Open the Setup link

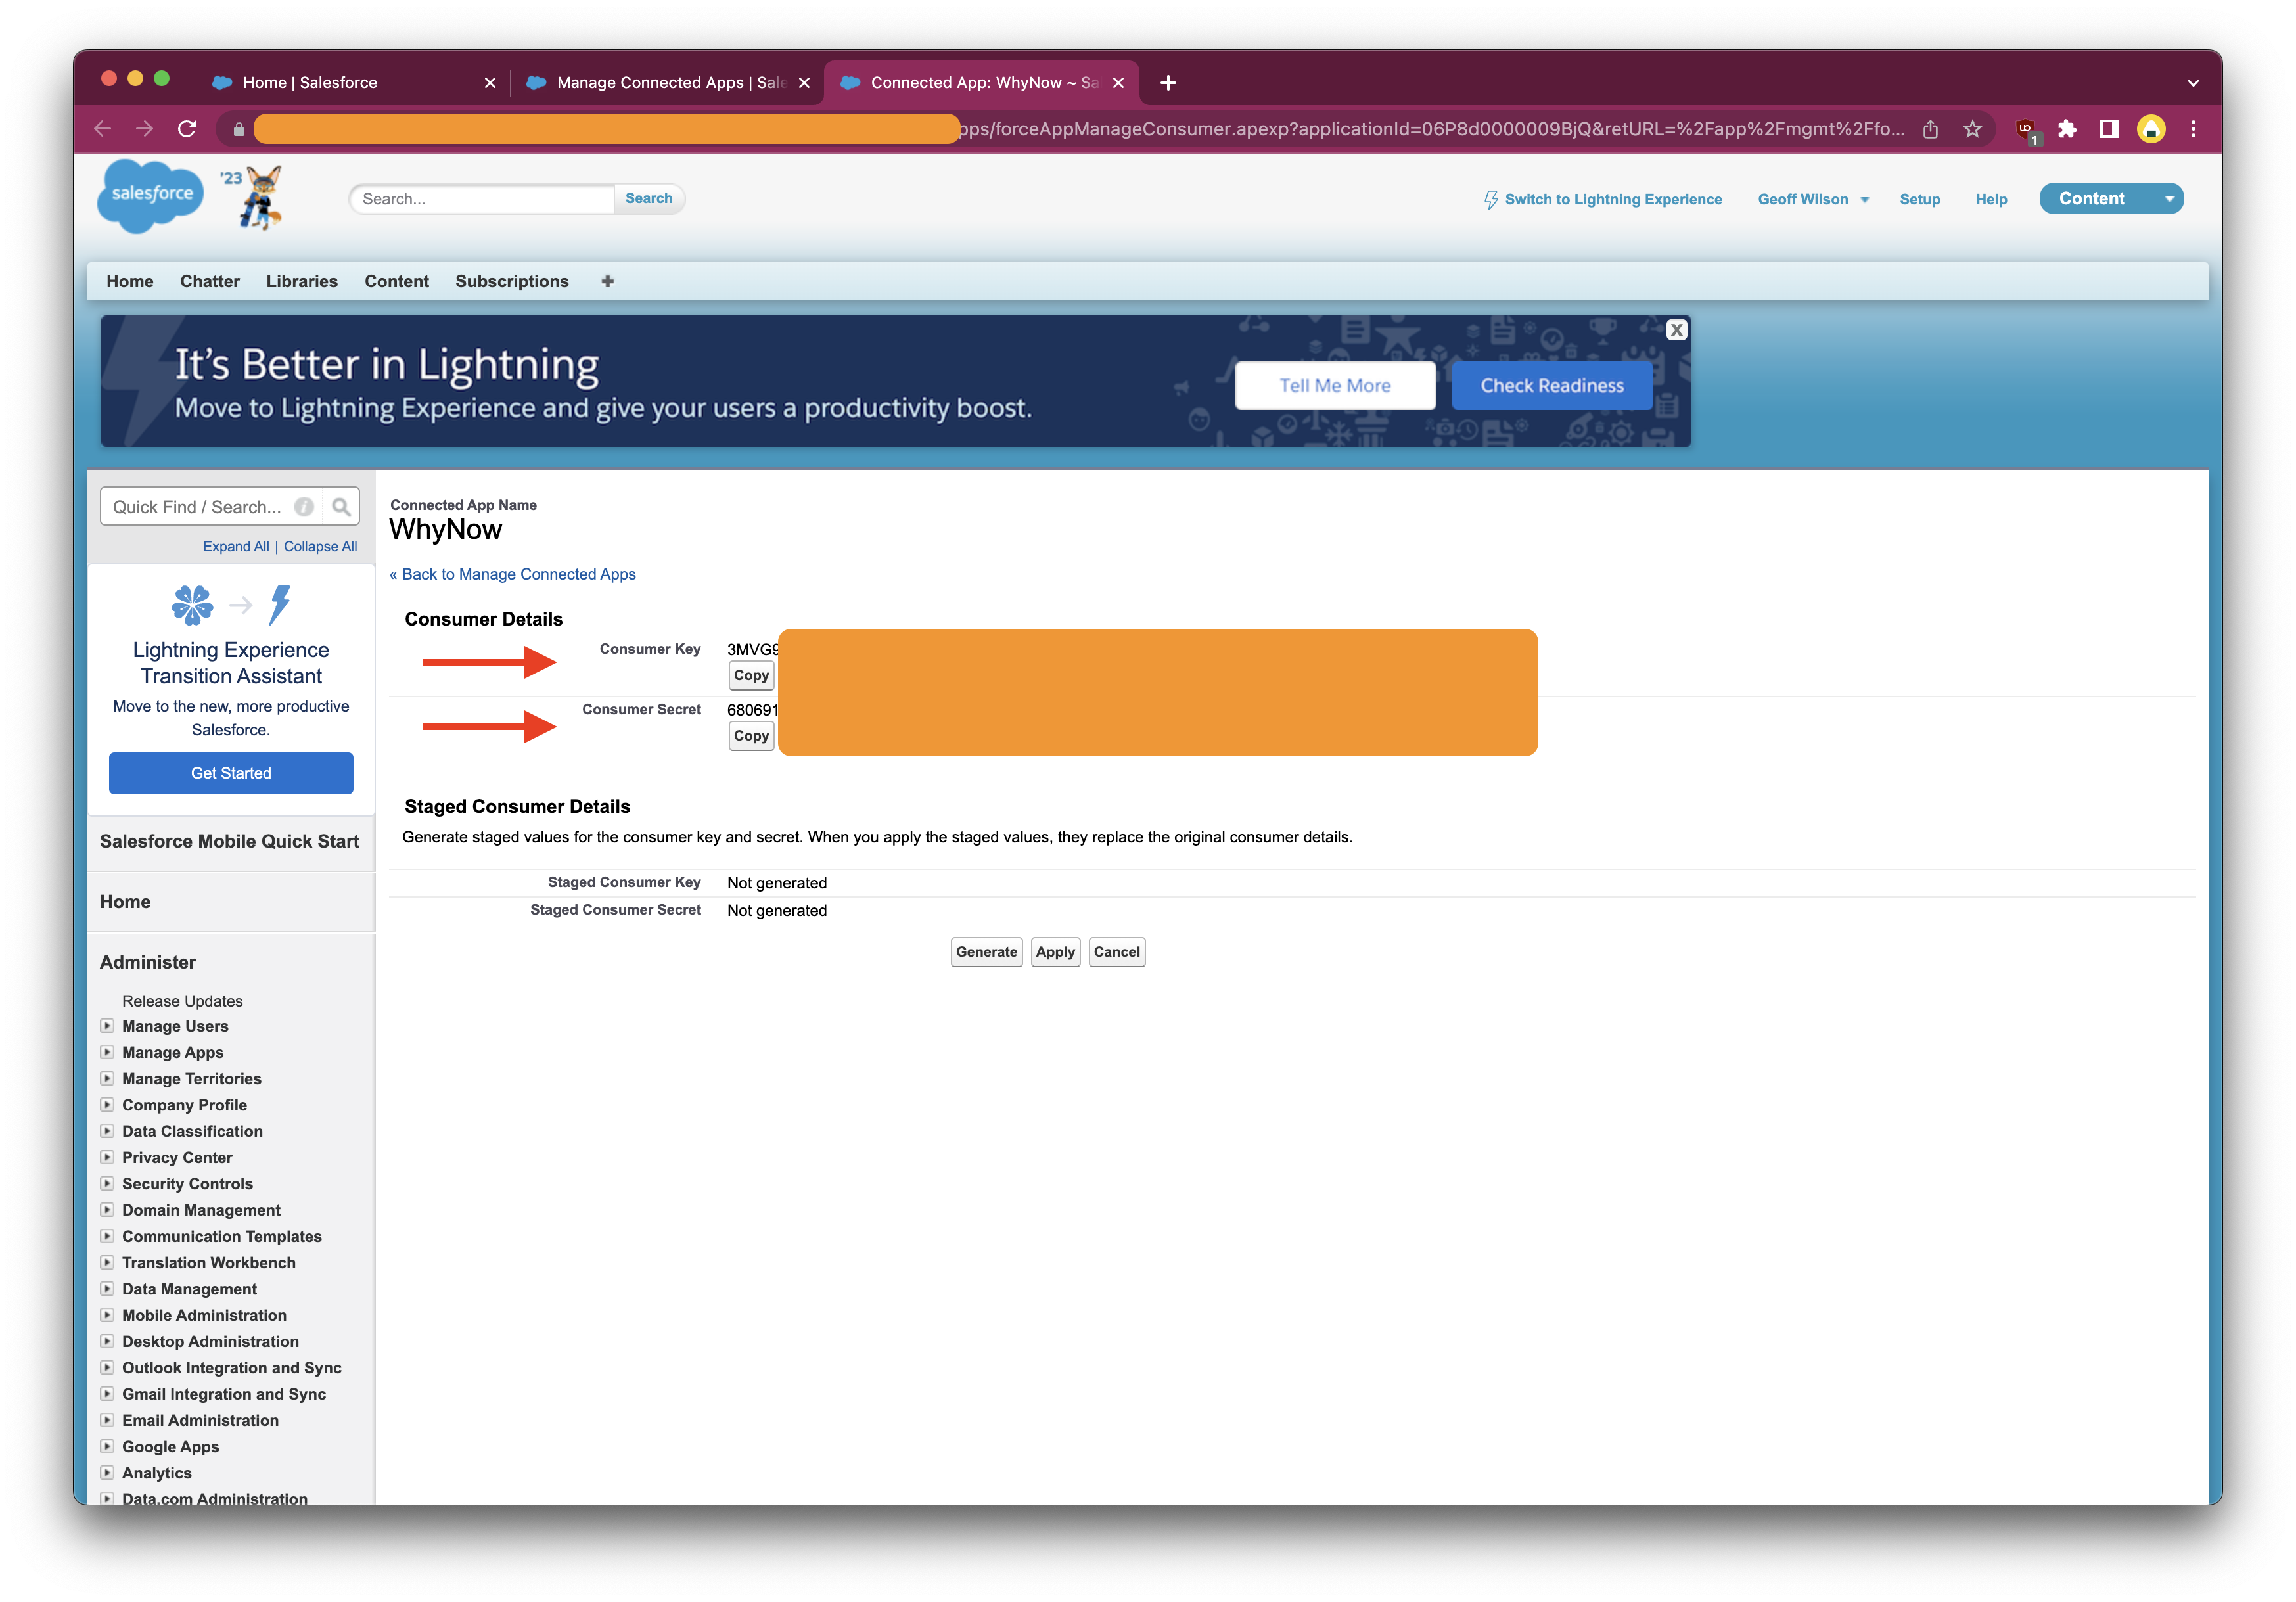(x=1920, y=199)
